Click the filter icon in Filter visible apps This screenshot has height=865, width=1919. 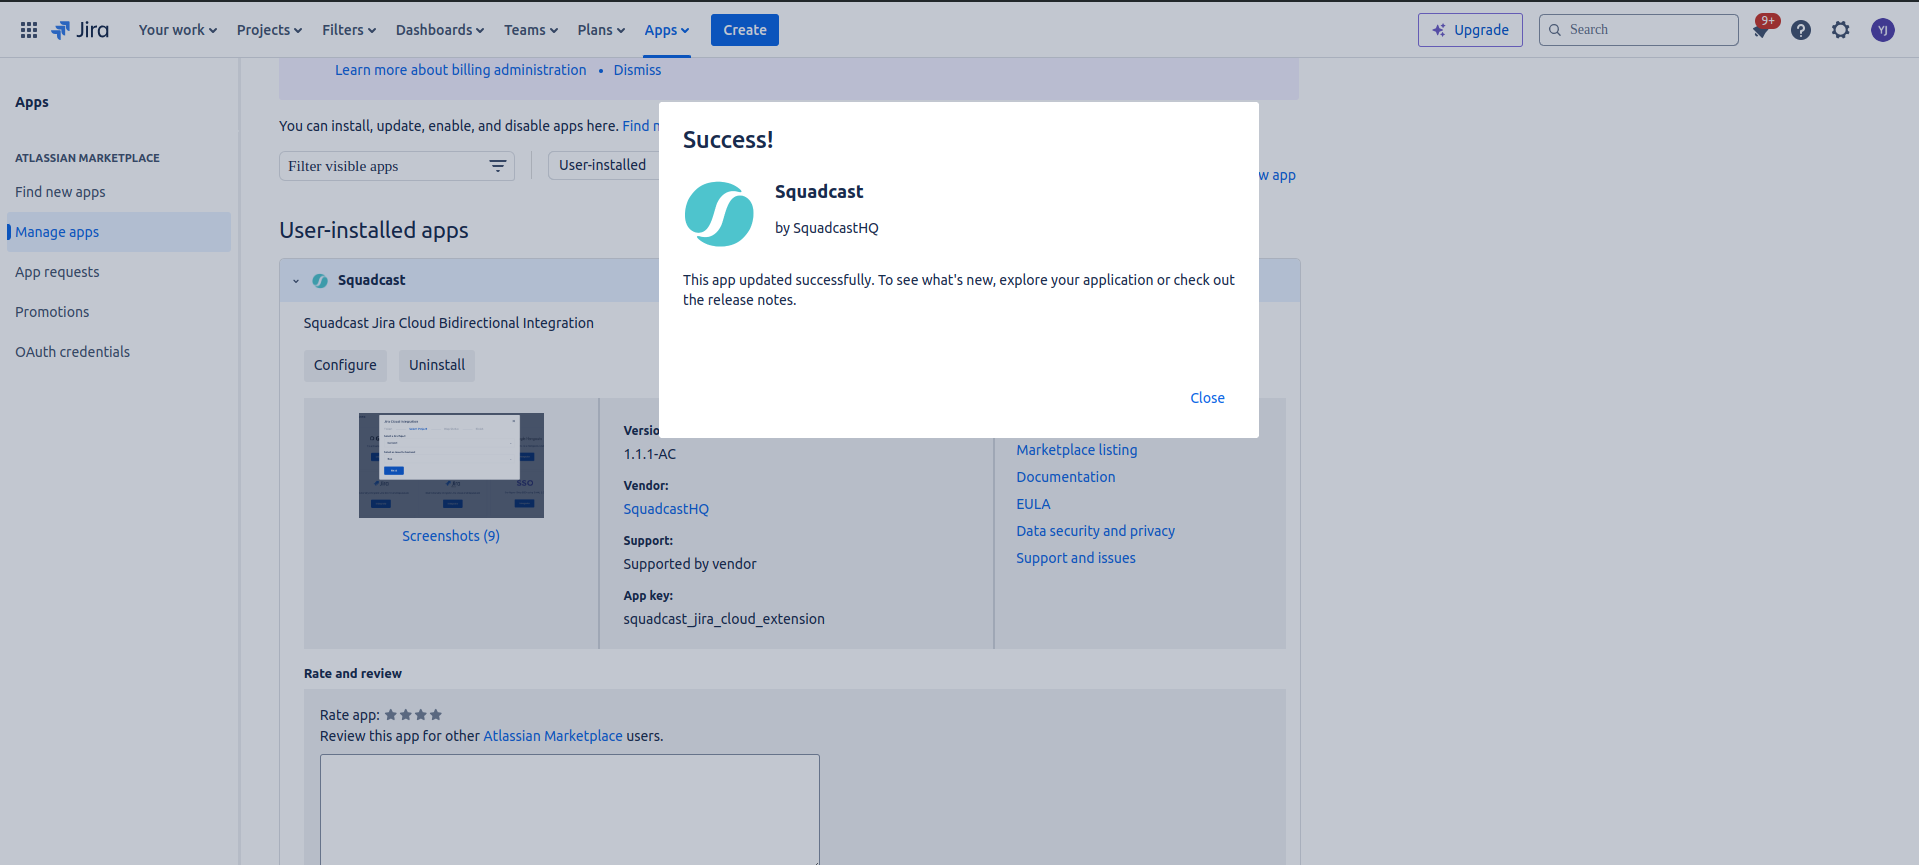[x=497, y=166]
